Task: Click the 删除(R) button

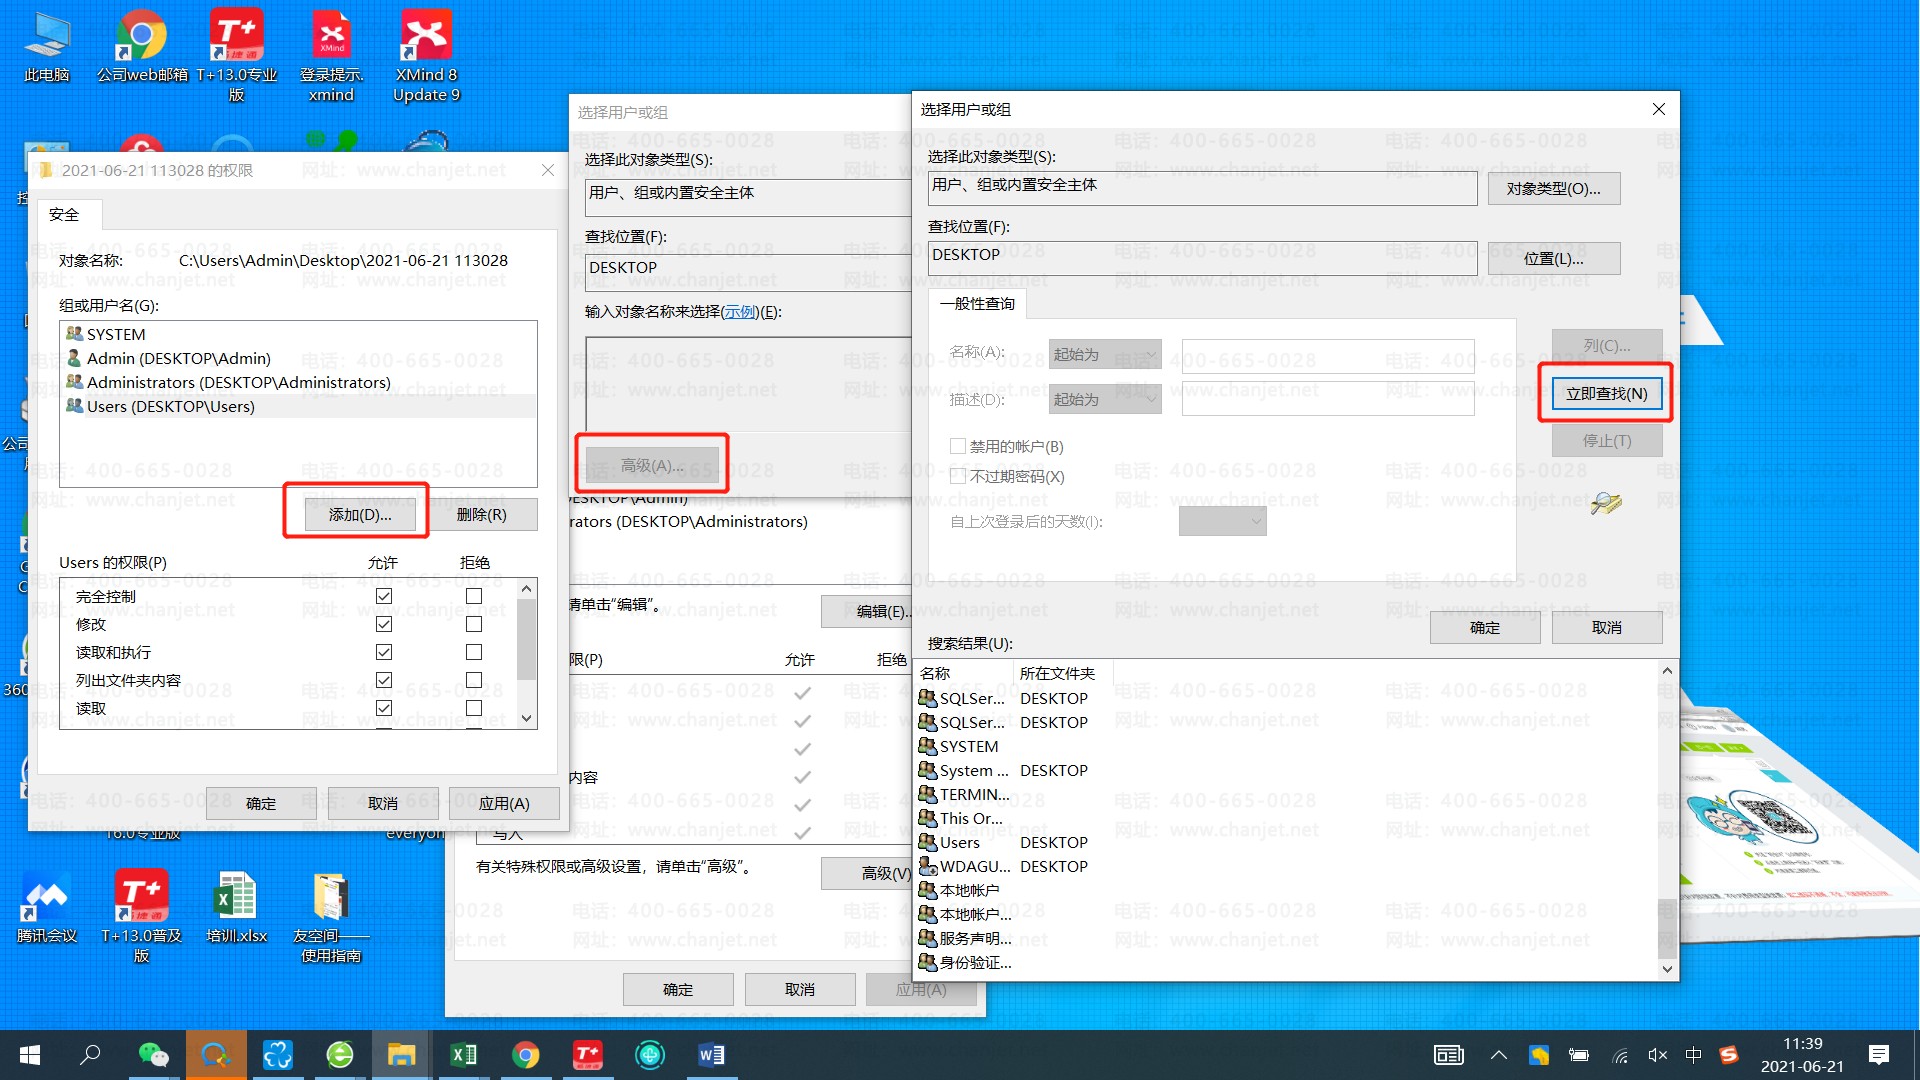Action: (x=482, y=514)
